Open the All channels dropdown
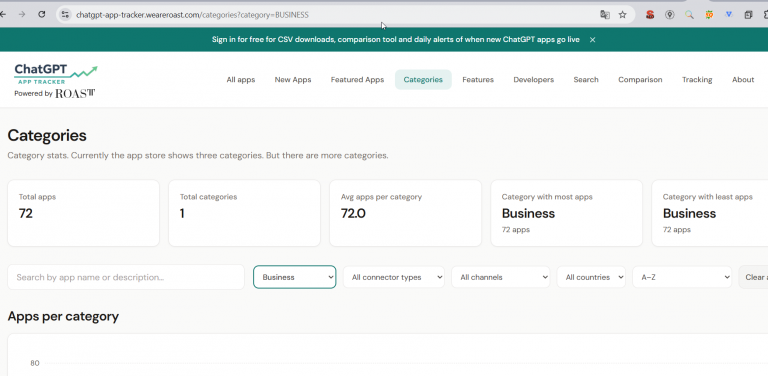The width and height of the screenshot is (768, 376). (x=501, y=277)
